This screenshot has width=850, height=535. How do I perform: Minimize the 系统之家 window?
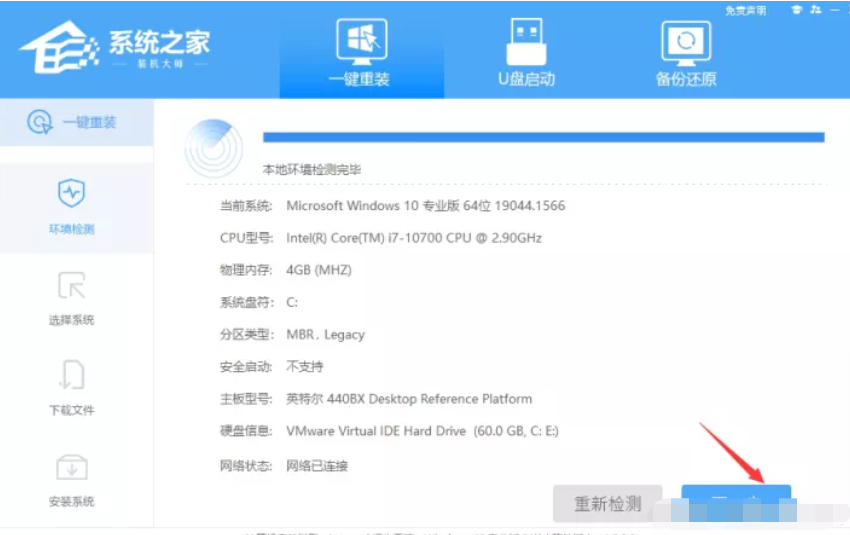(x=835, y=10)
